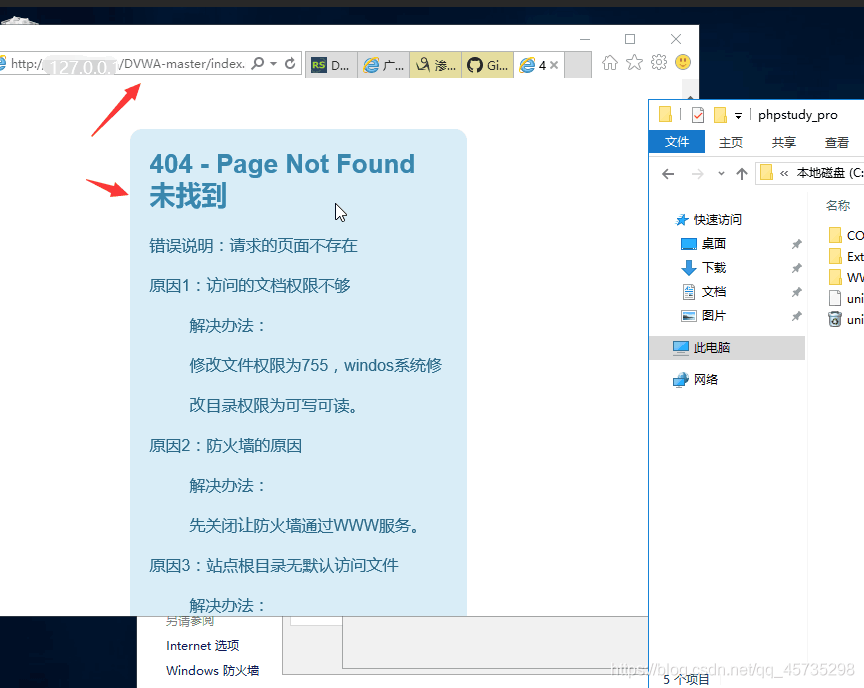Open the 文件 tab in phpstudy_pro Explorer

click(x=677, y=142)
